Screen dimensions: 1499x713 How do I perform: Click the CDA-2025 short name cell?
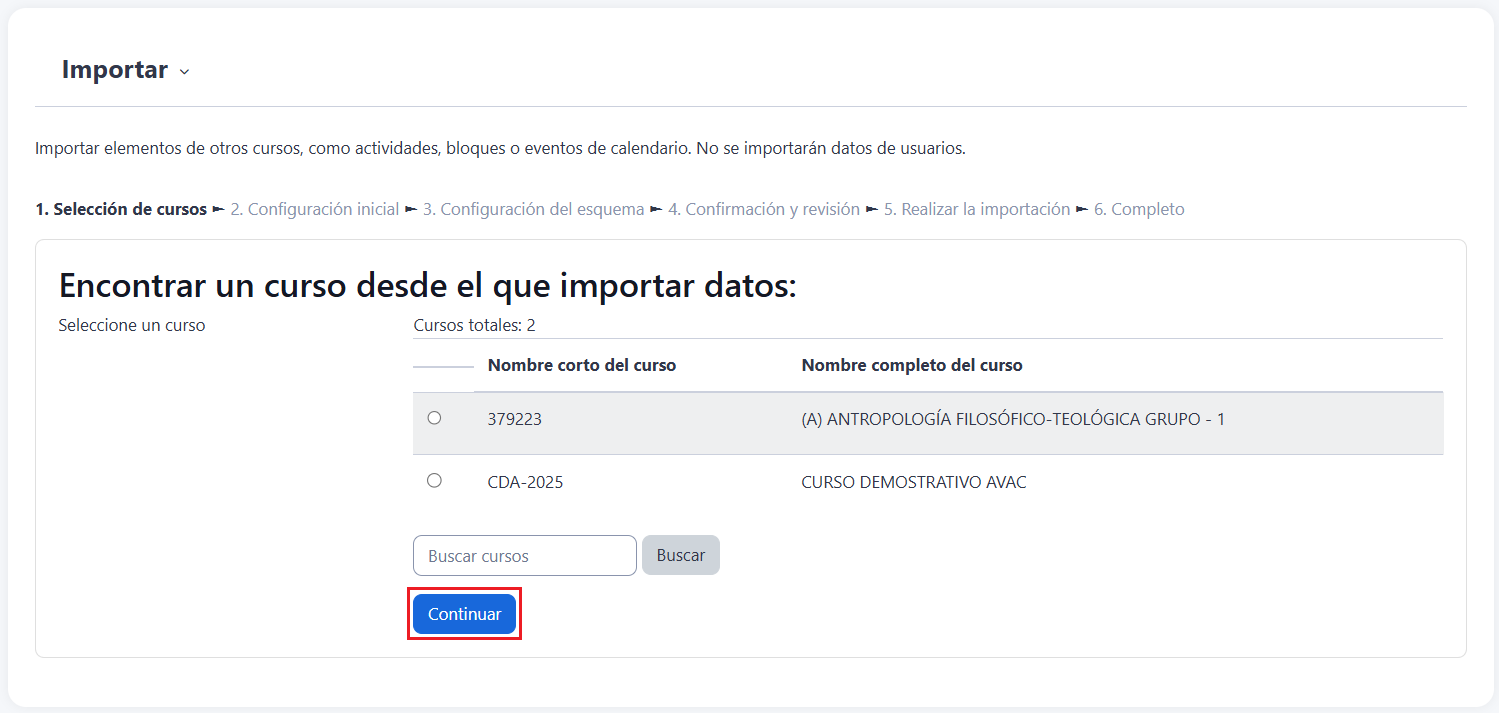[x=525, y=483]
